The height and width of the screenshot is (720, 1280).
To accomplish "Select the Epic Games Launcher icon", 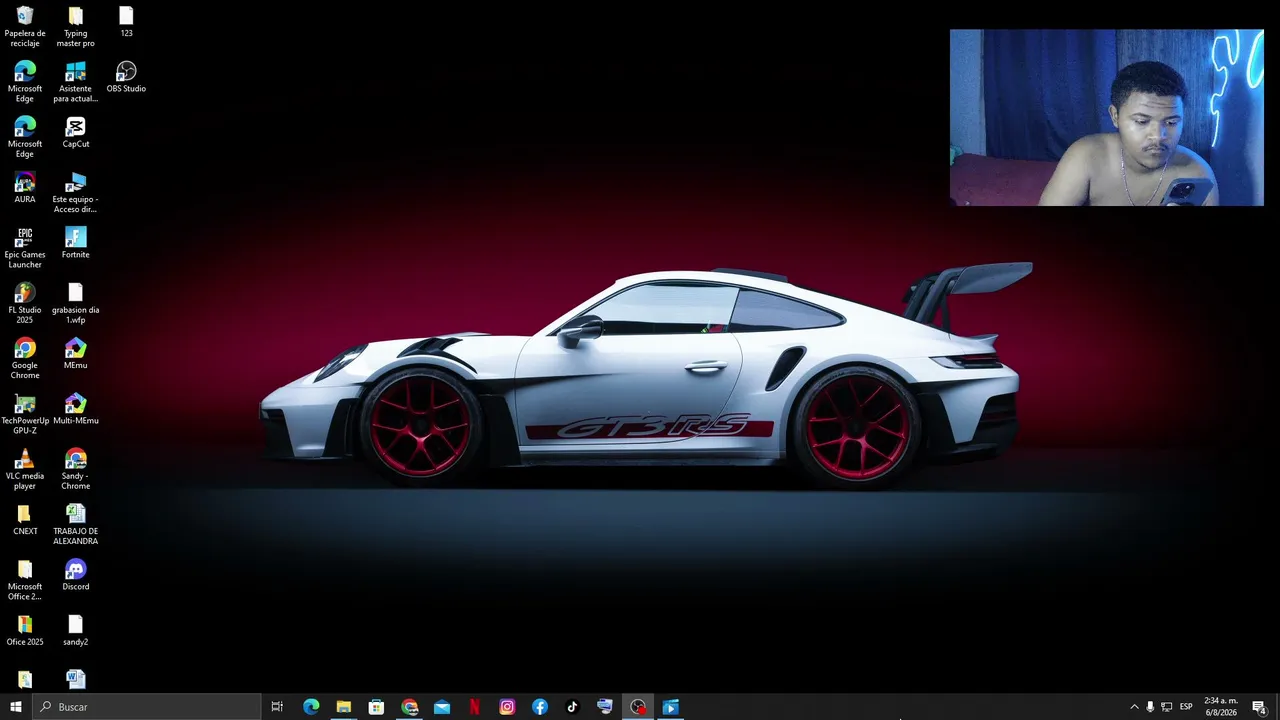I will [25, 248].
